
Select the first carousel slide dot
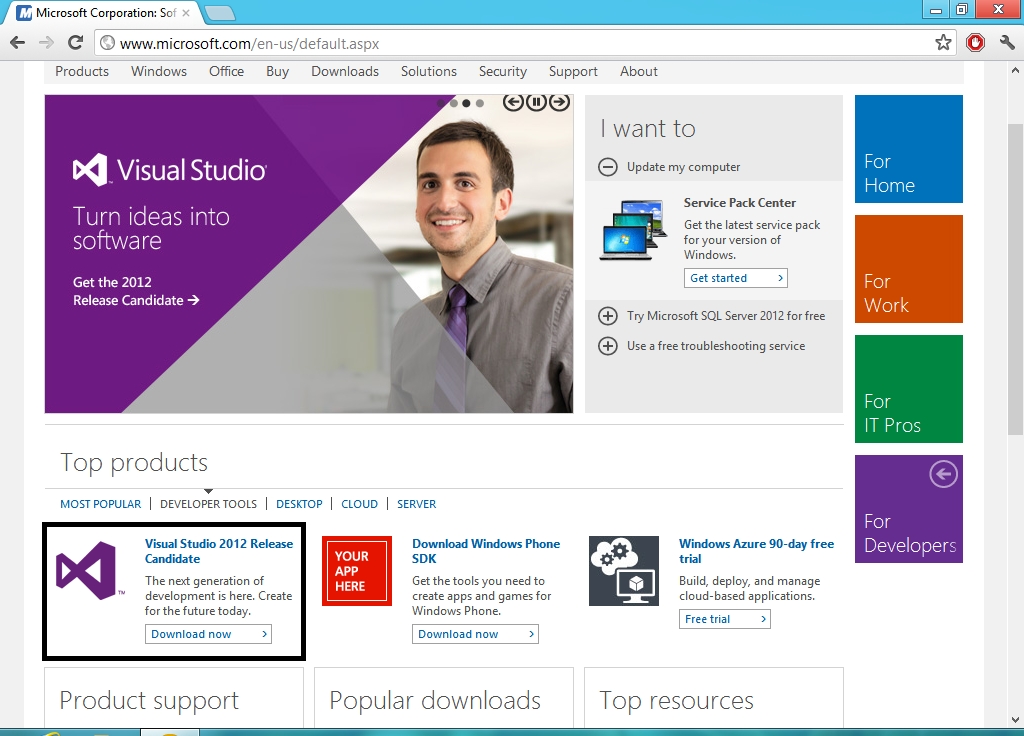441,103
